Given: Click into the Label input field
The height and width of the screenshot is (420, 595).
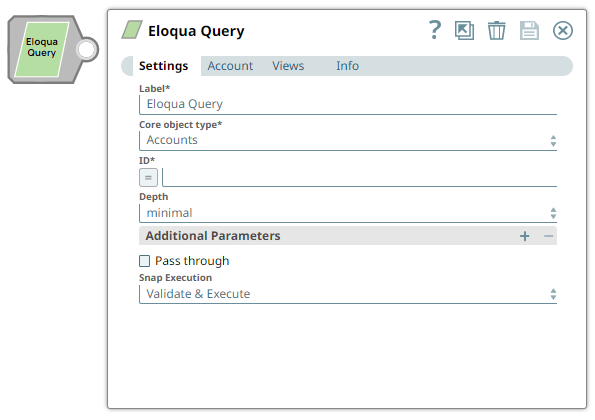Looking at the screenshot, I should [x=348, y=104].
